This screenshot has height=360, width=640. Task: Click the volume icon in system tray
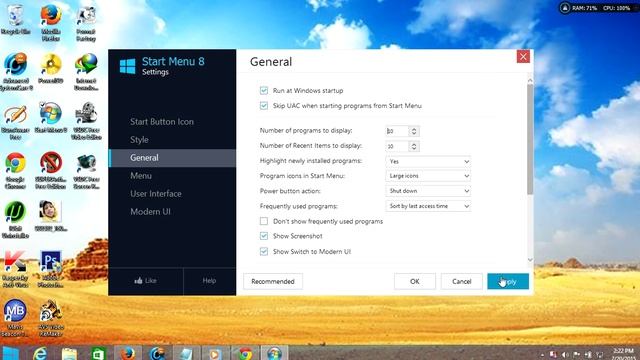(565, 355)
